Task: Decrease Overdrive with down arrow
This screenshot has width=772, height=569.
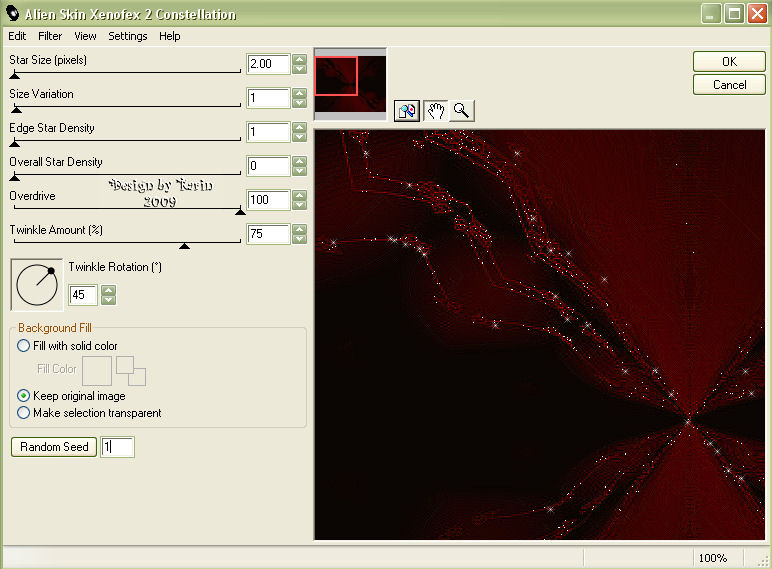Action: click(299, 205)
